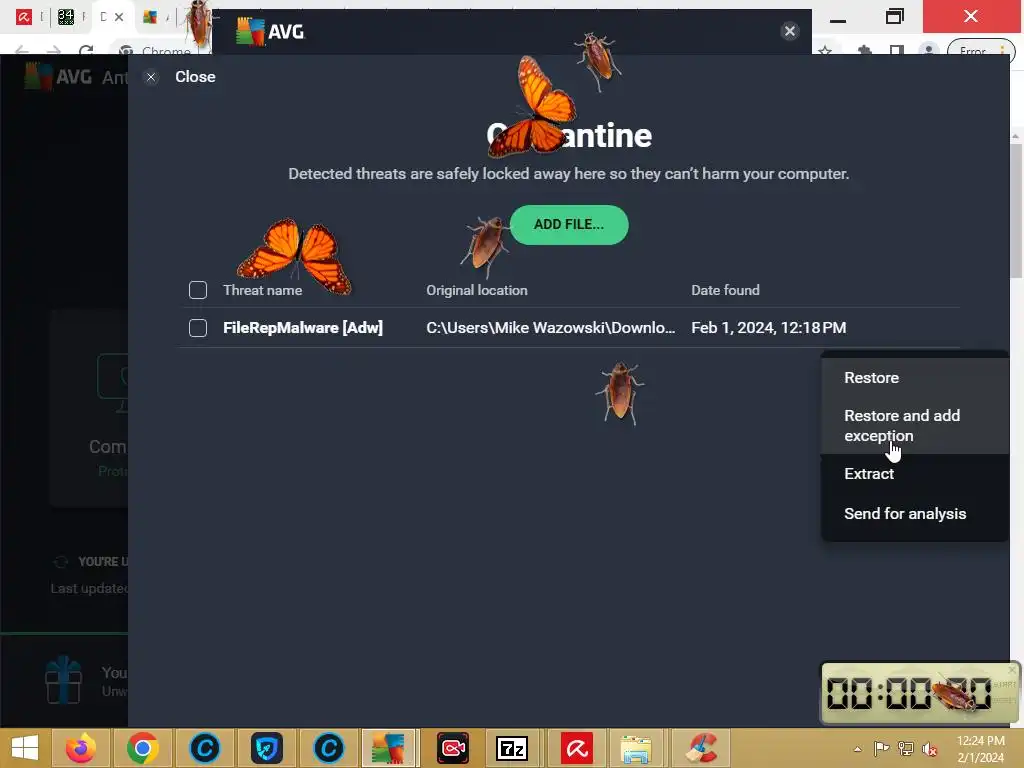Close the AVG popup with round X
Image resolution: width=1024 pixels, height=768 pixels.
[x=790, y=31]
